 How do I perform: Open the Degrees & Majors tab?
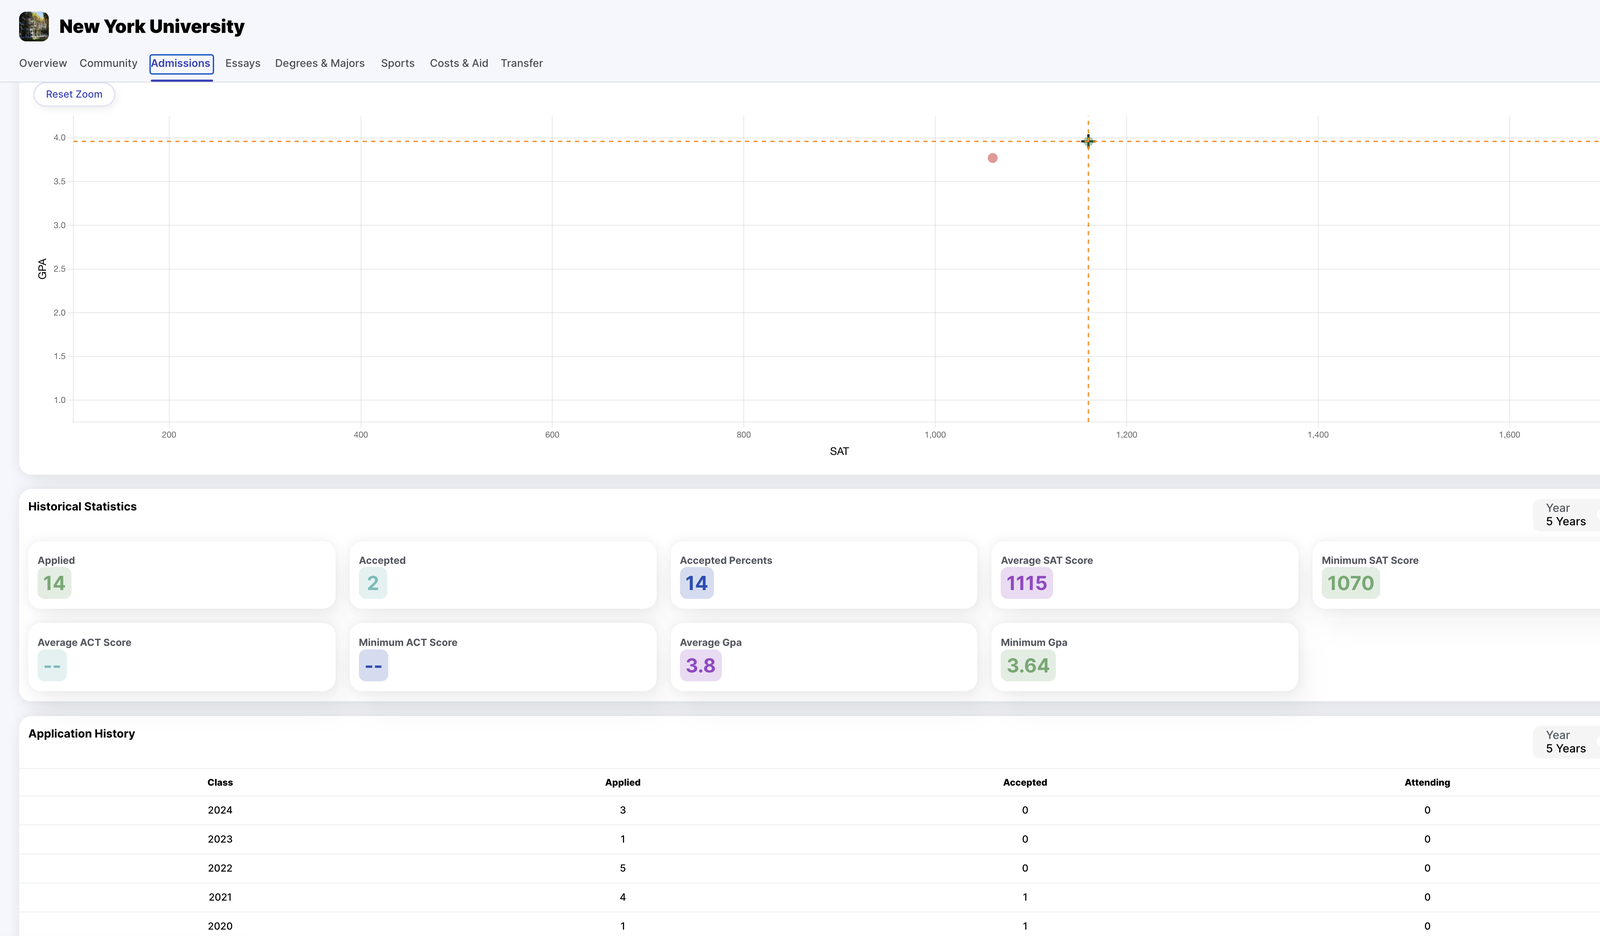[320, 63]
